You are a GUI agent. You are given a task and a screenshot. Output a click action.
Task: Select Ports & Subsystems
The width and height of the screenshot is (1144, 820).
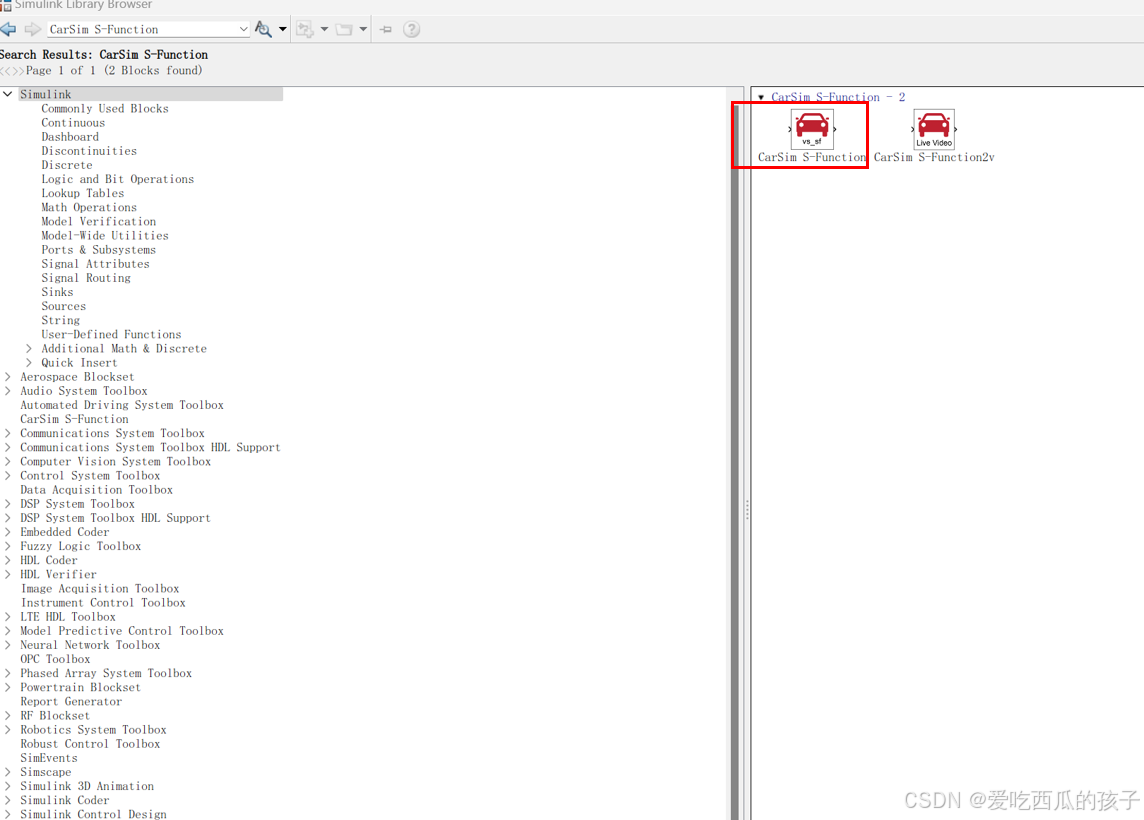[98, 250]
